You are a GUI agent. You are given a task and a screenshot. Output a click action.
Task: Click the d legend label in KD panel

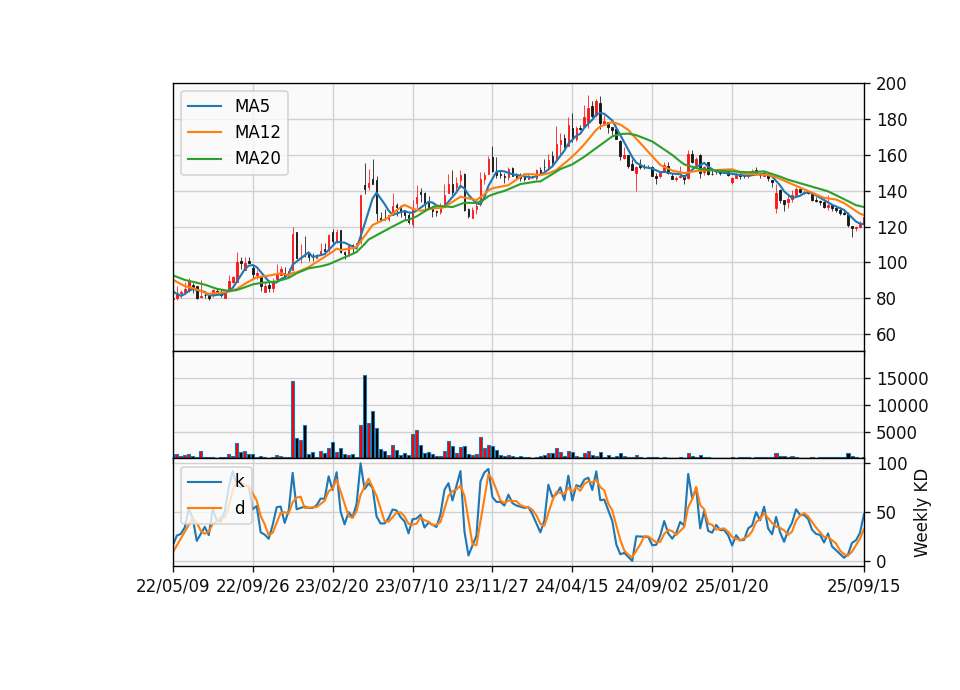(239, 508)
